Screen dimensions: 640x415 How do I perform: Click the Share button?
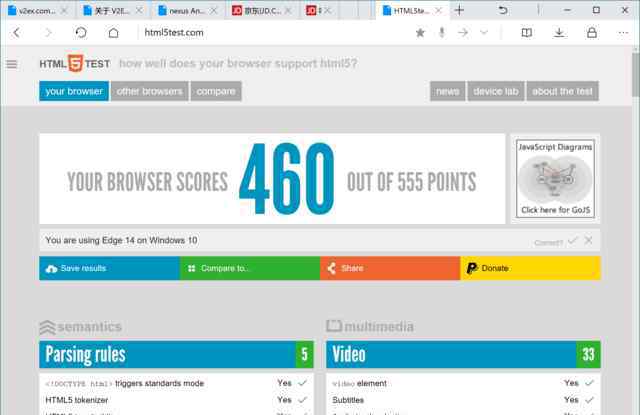[x=390, y=268]
